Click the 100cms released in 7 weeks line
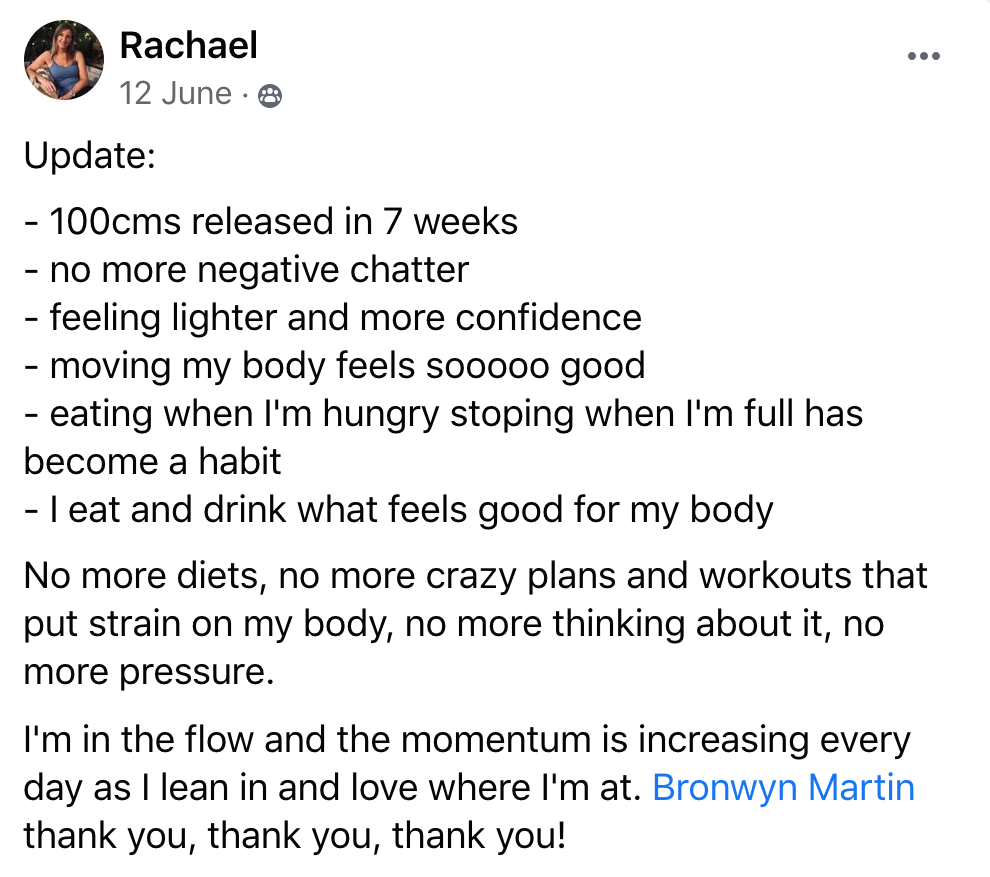990x877 pixels. pyautogui.click(x=271, y=222)
